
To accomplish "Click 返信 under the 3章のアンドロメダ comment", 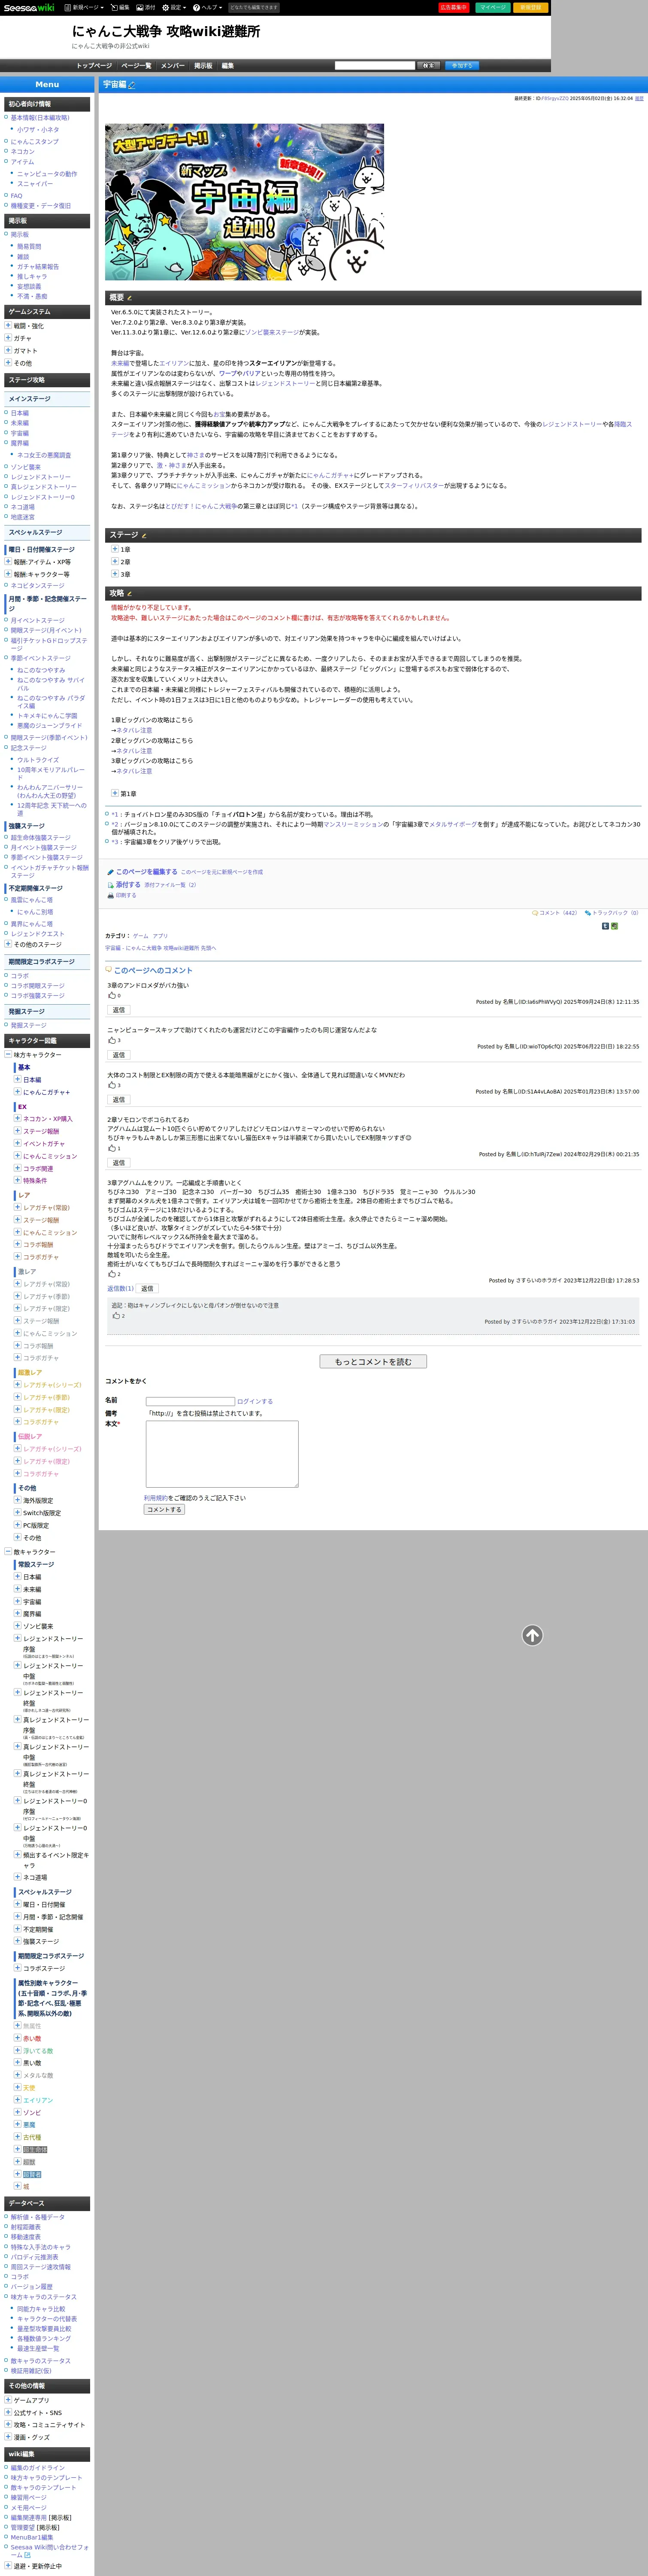I will pos(119,1010).
